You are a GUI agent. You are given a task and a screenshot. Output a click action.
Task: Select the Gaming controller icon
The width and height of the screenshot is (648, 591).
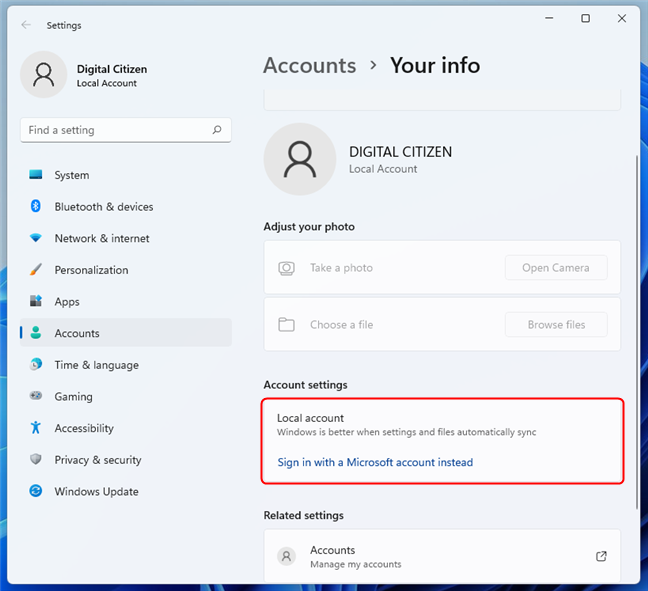point(36,397)
